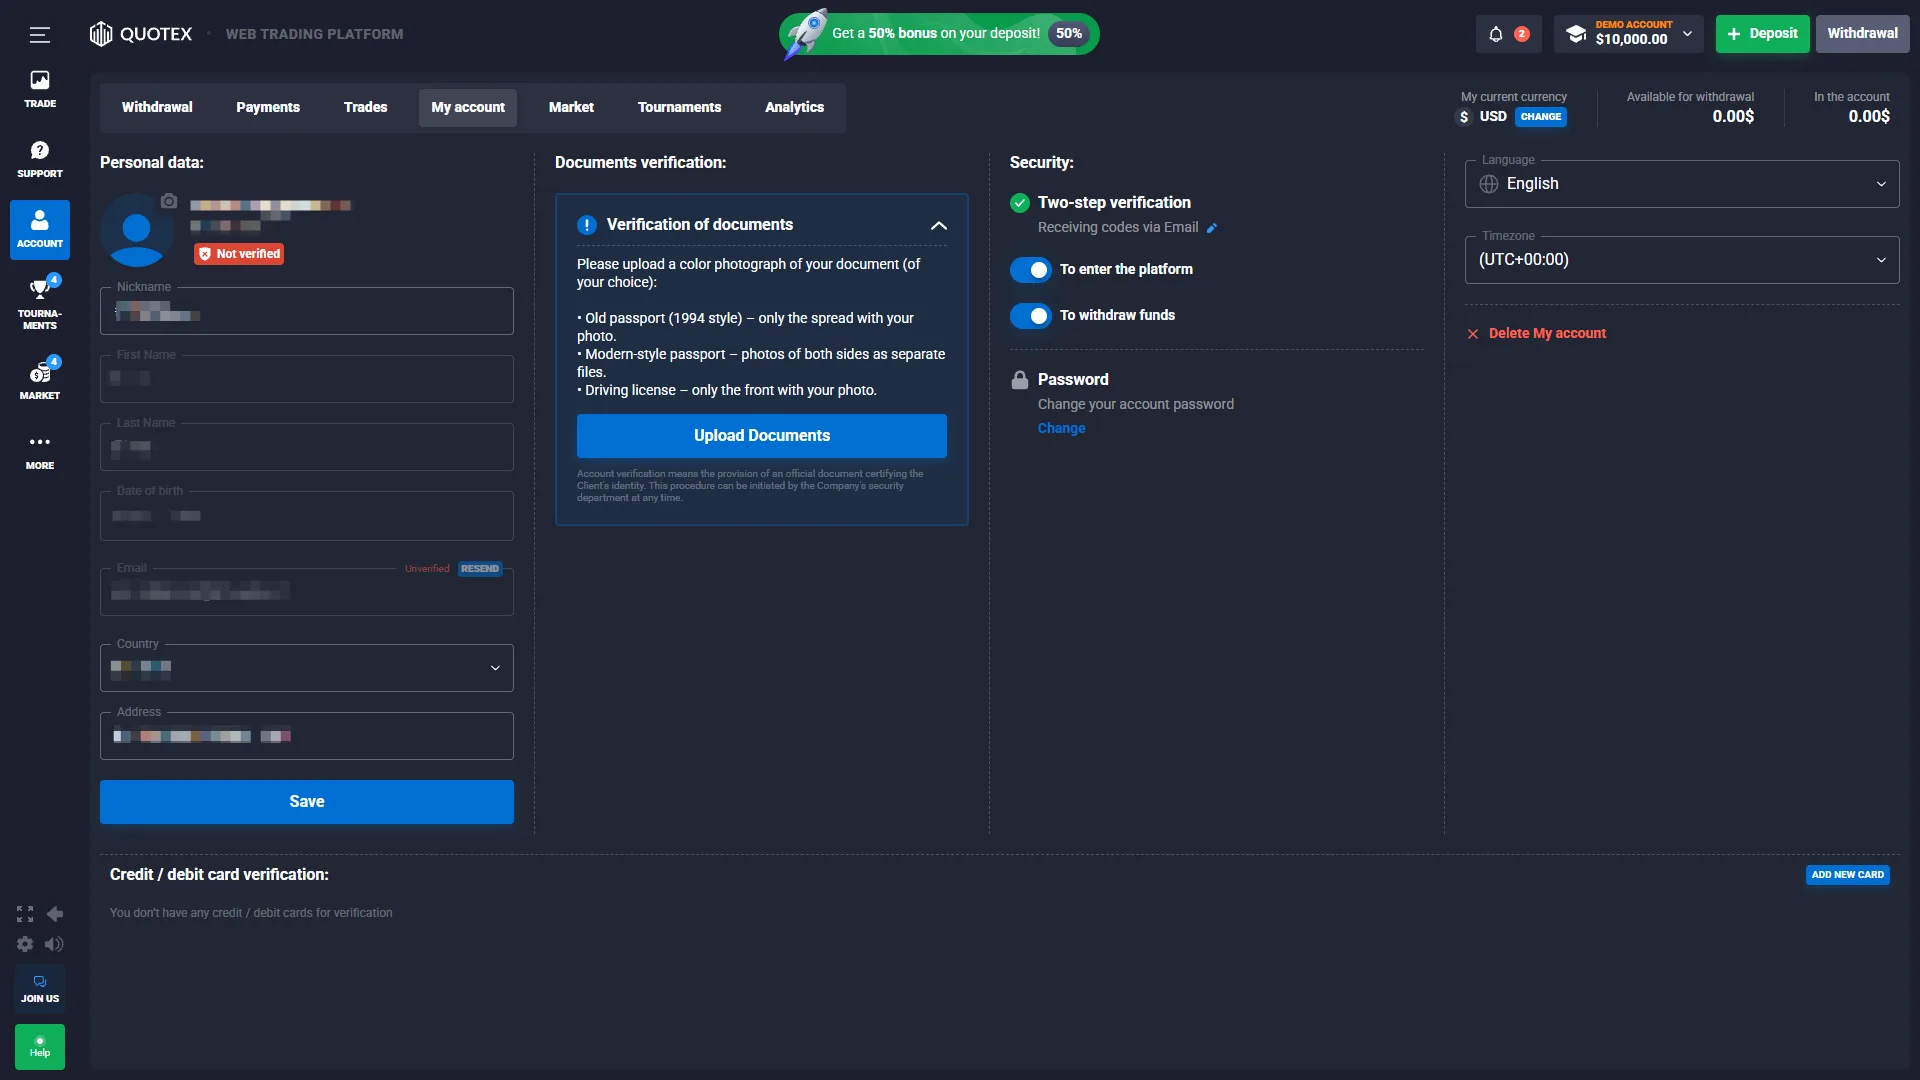Click the camera icon on avatar
The height and width of the screenshot is (1080, 1920).
169,201
